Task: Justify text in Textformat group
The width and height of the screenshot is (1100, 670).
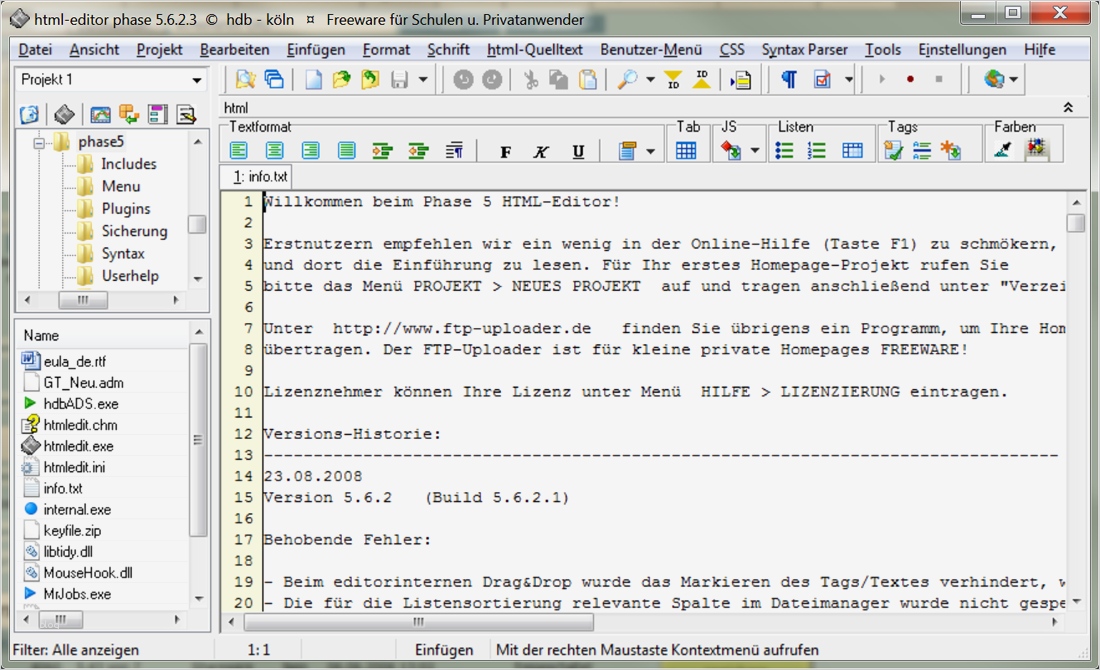Action: 346,150
